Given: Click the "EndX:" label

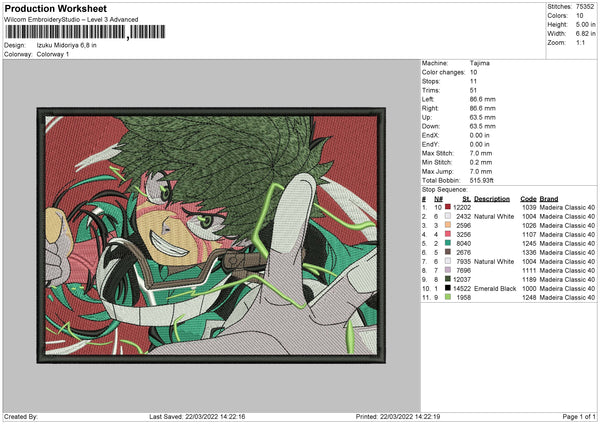Looking at the screenshot, I should coord(430,135).
